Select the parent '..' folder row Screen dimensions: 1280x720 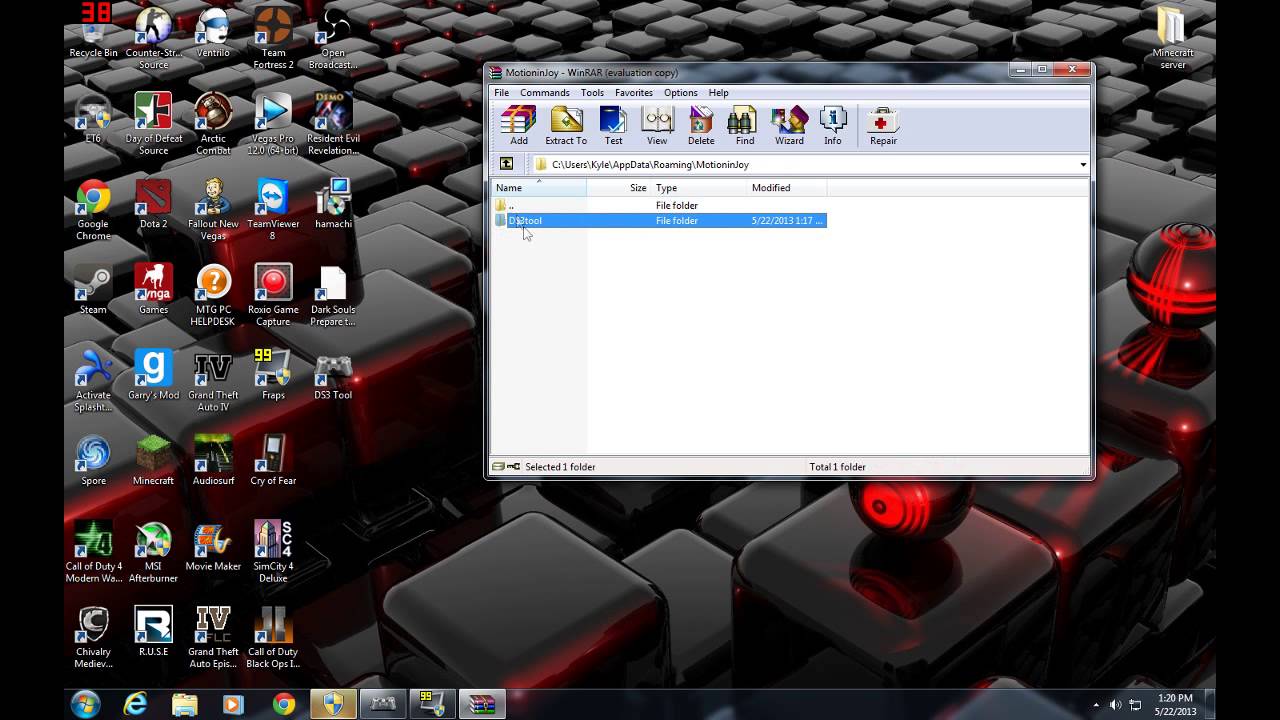tap(659, 205)
